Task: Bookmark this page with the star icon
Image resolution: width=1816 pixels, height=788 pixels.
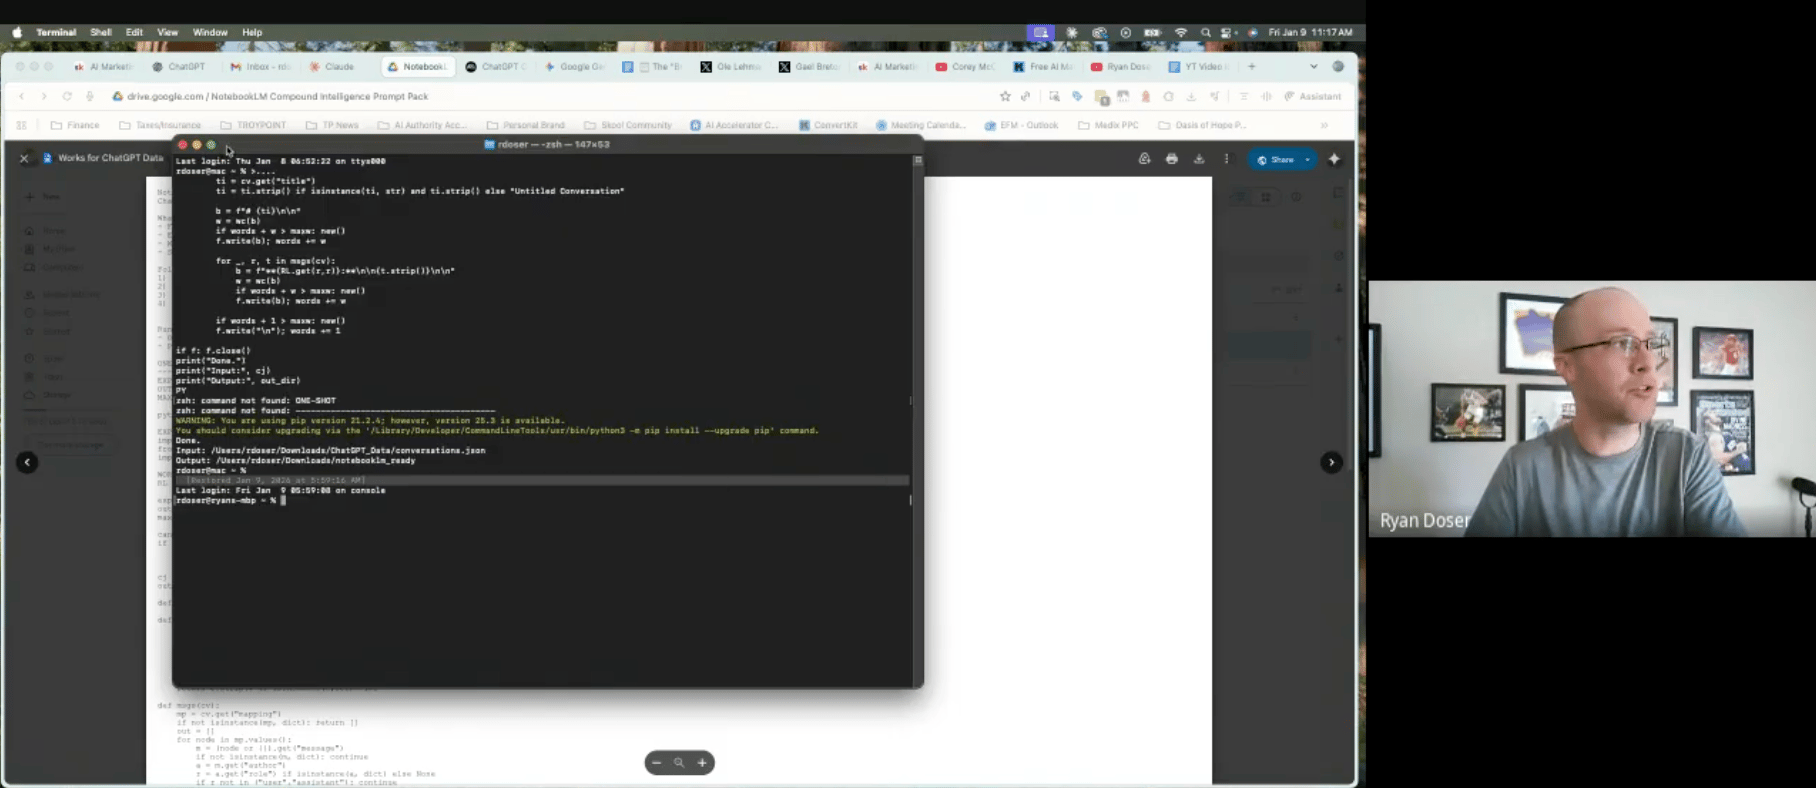Action: (1004, 96)
